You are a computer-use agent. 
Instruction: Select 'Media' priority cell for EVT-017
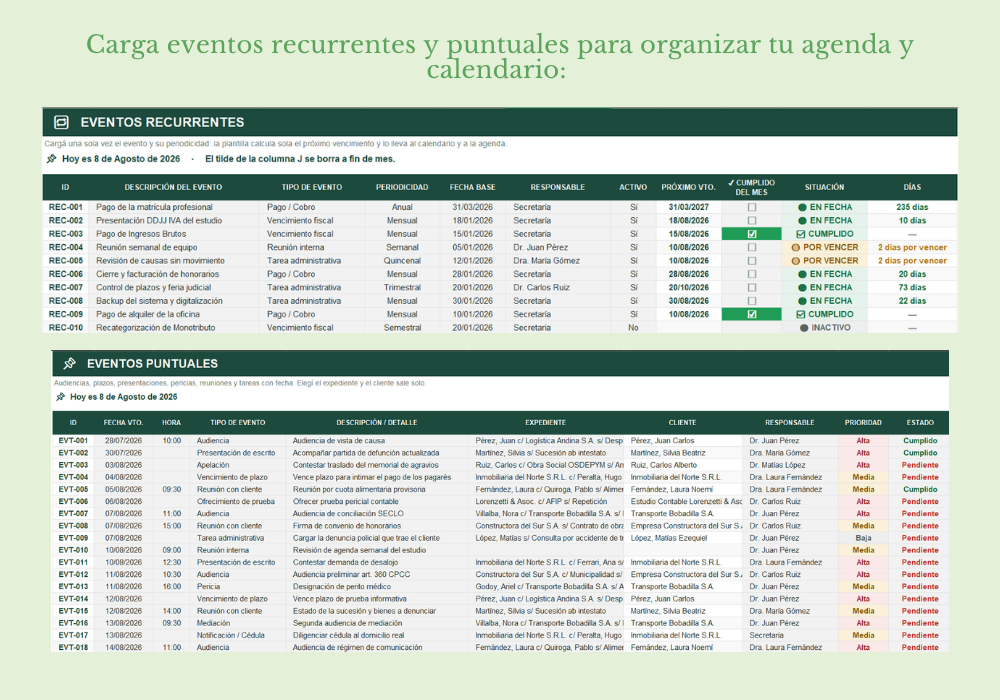tap(863, 635)
